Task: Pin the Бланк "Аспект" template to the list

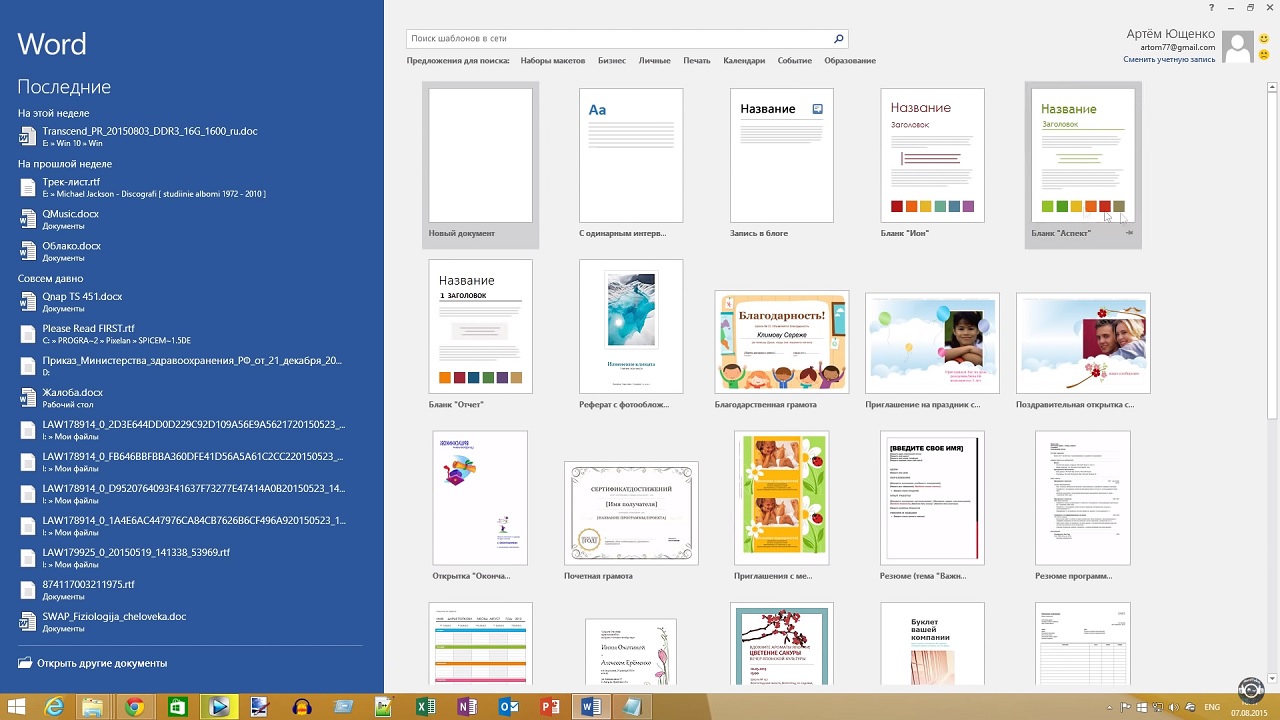Action: [x=1129, y=233]
